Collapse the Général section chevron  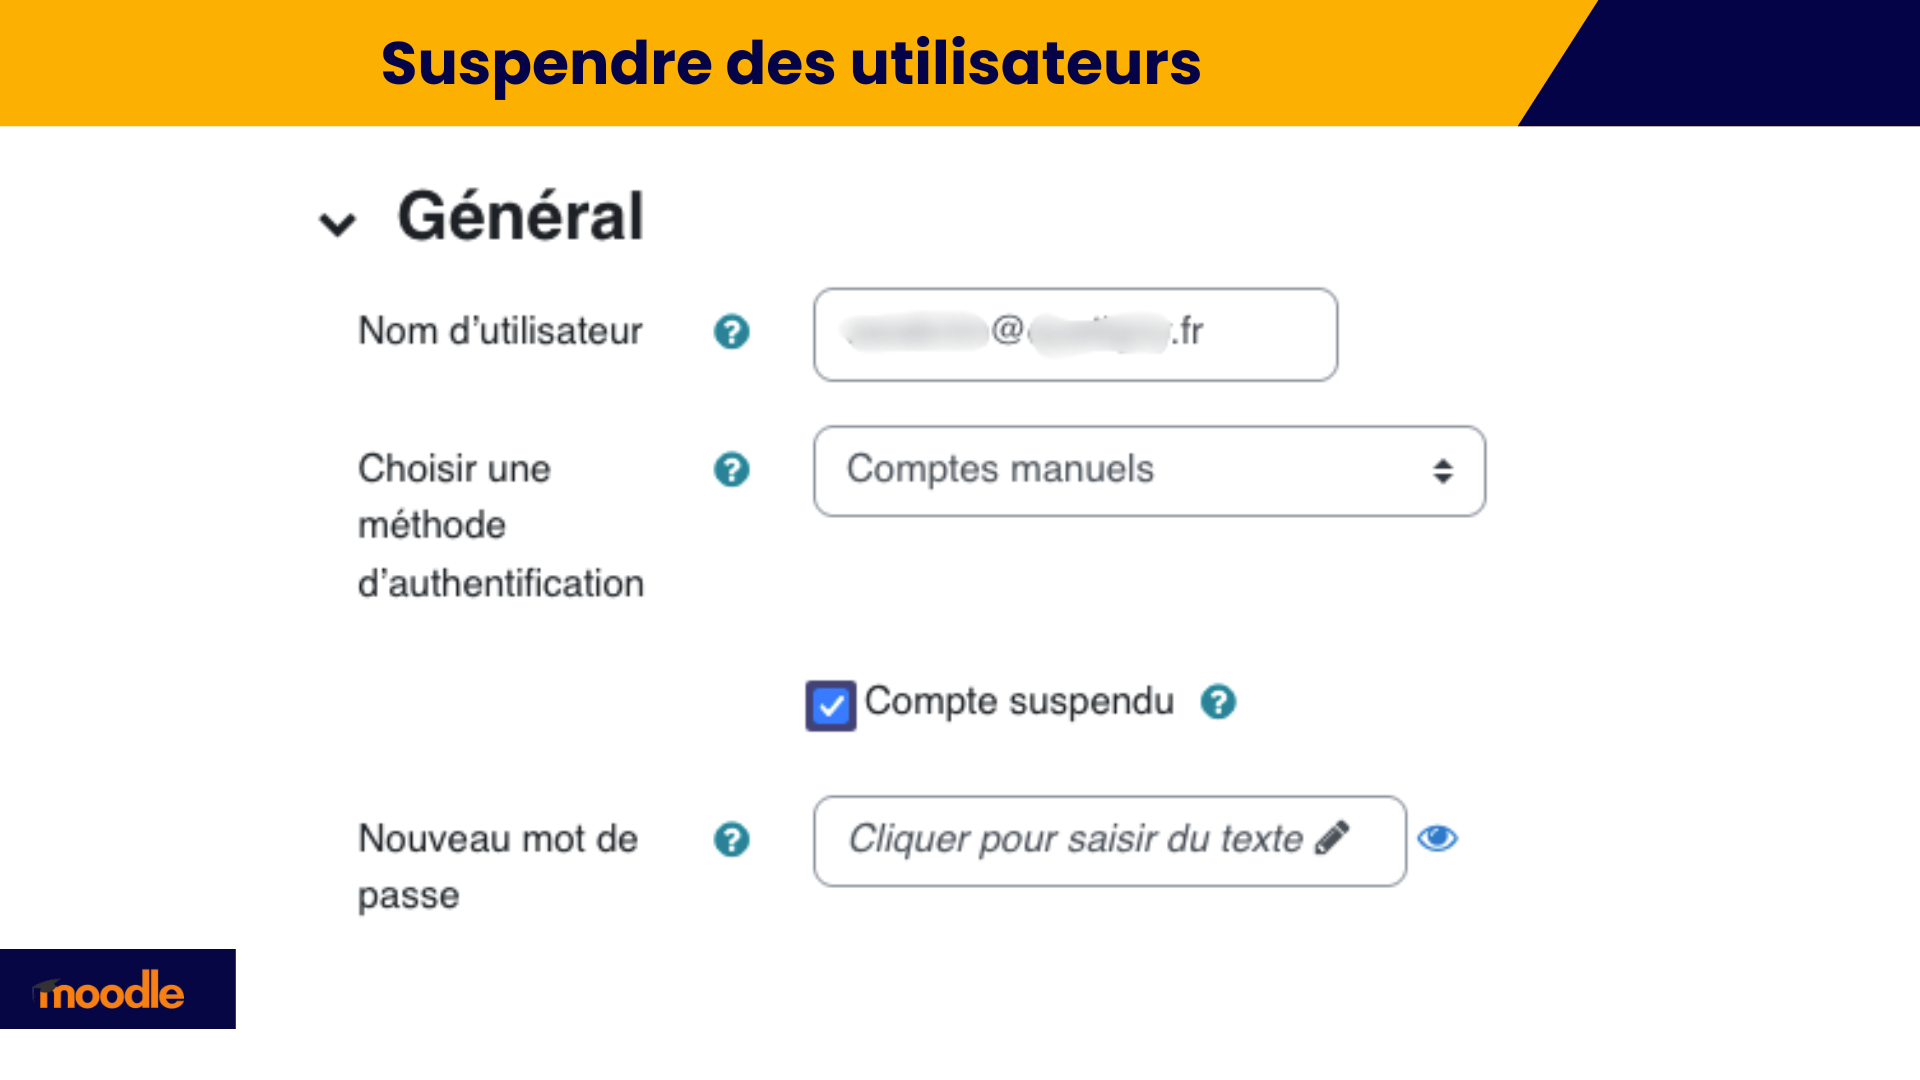click(x=337, y=224)
